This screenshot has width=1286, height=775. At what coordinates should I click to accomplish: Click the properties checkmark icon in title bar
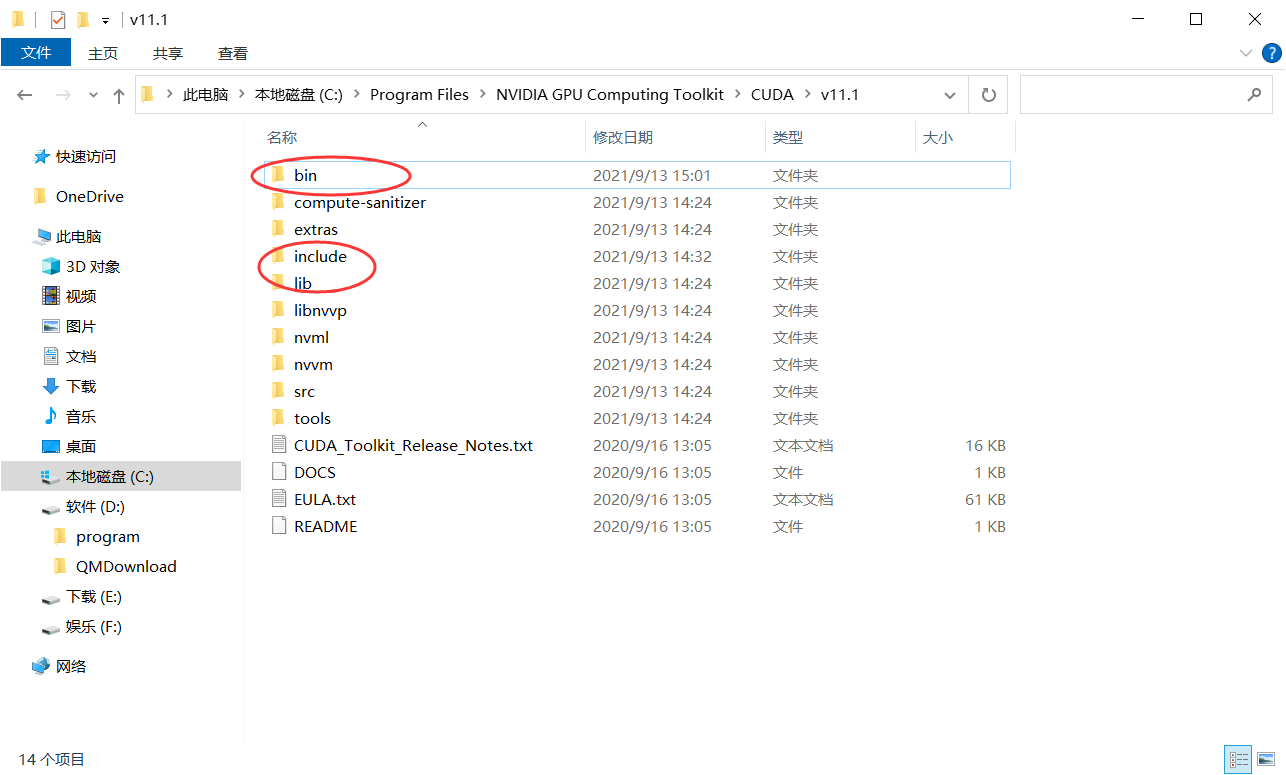(x=58, y=20)
